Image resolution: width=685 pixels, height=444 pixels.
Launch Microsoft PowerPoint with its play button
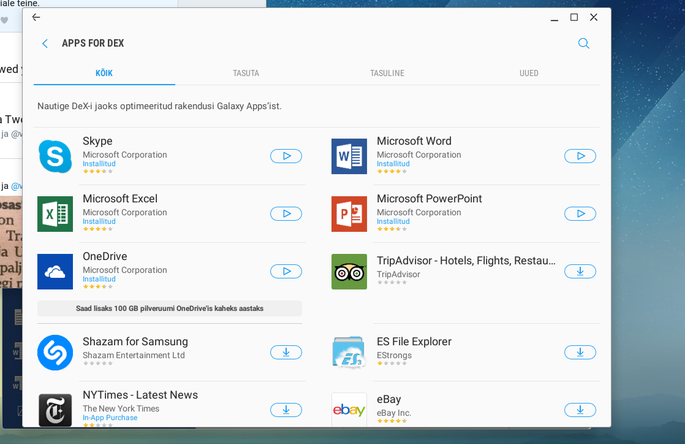tap(580, 214)
